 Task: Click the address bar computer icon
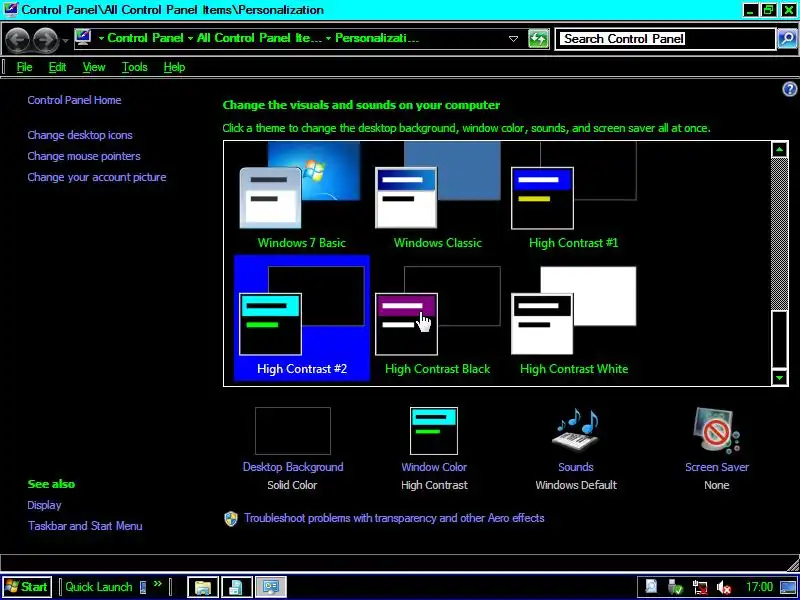point(83,38)
